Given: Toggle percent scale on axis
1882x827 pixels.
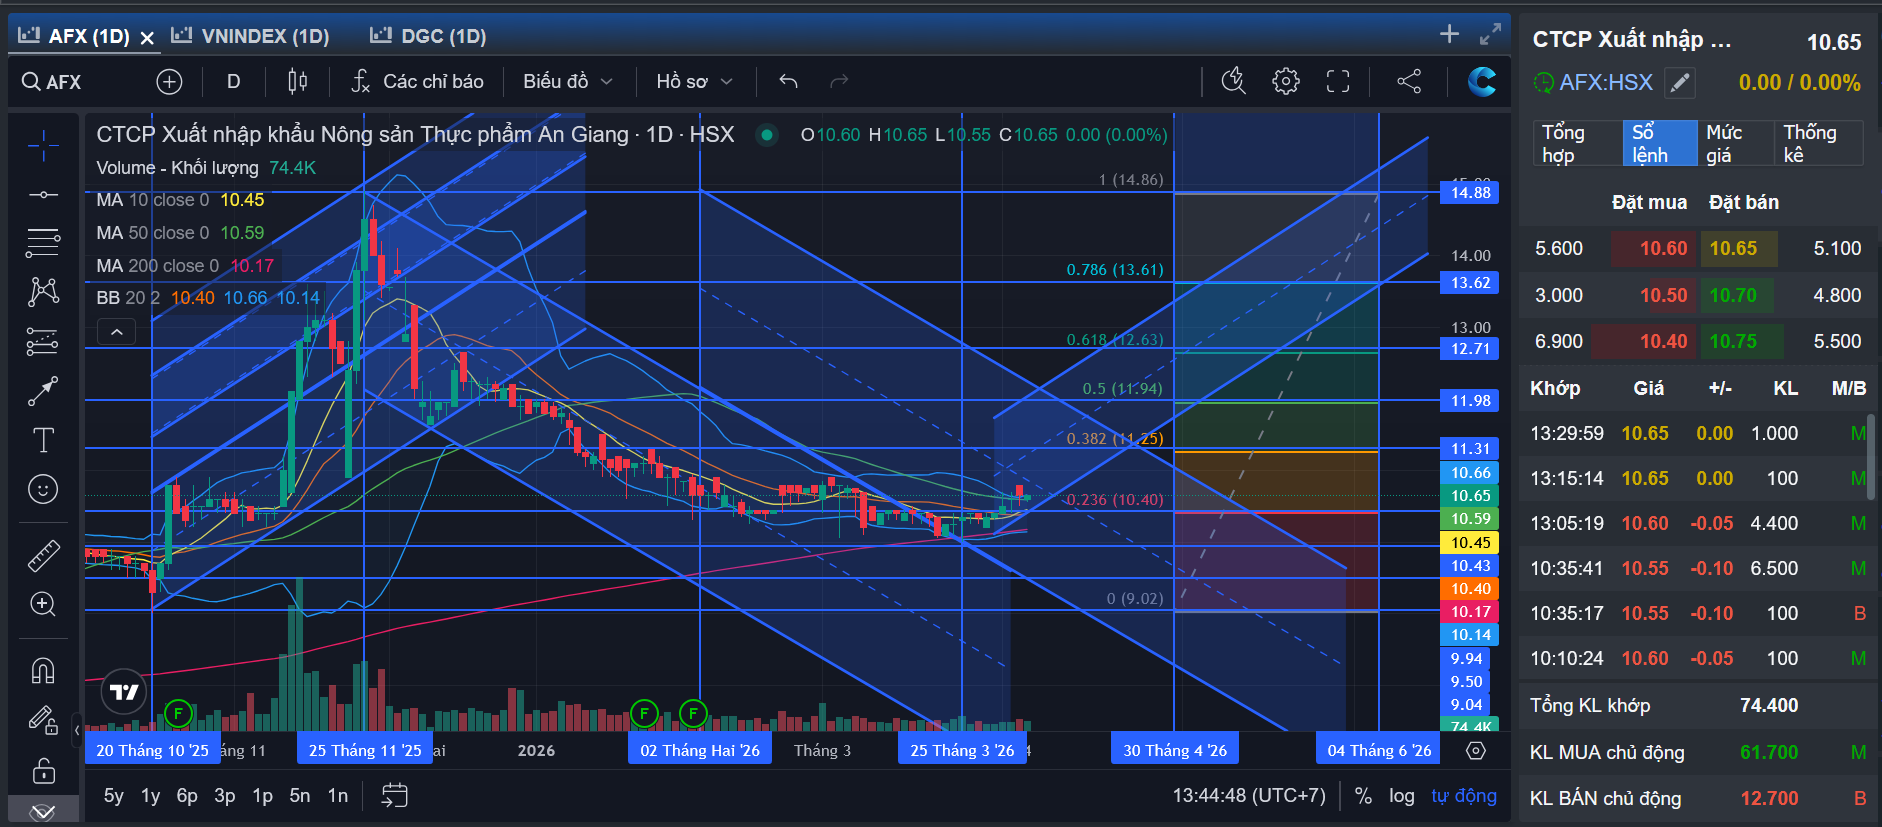Looking at the screenshot, I should point(1363,796).
